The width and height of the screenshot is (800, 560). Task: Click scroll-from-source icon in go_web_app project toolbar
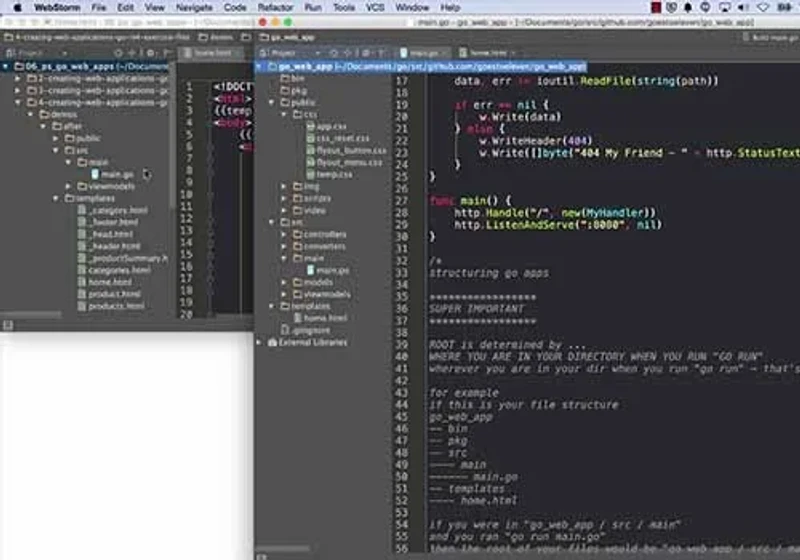(334, 53)
